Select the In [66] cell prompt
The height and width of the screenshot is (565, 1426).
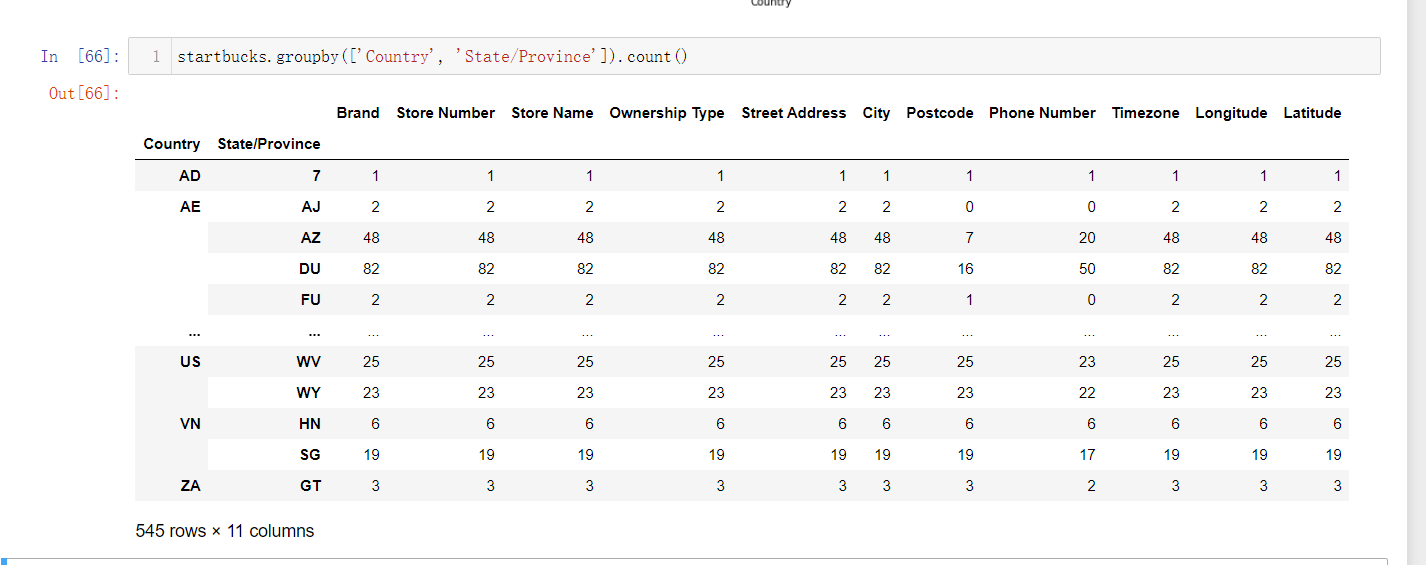[80, 57]
